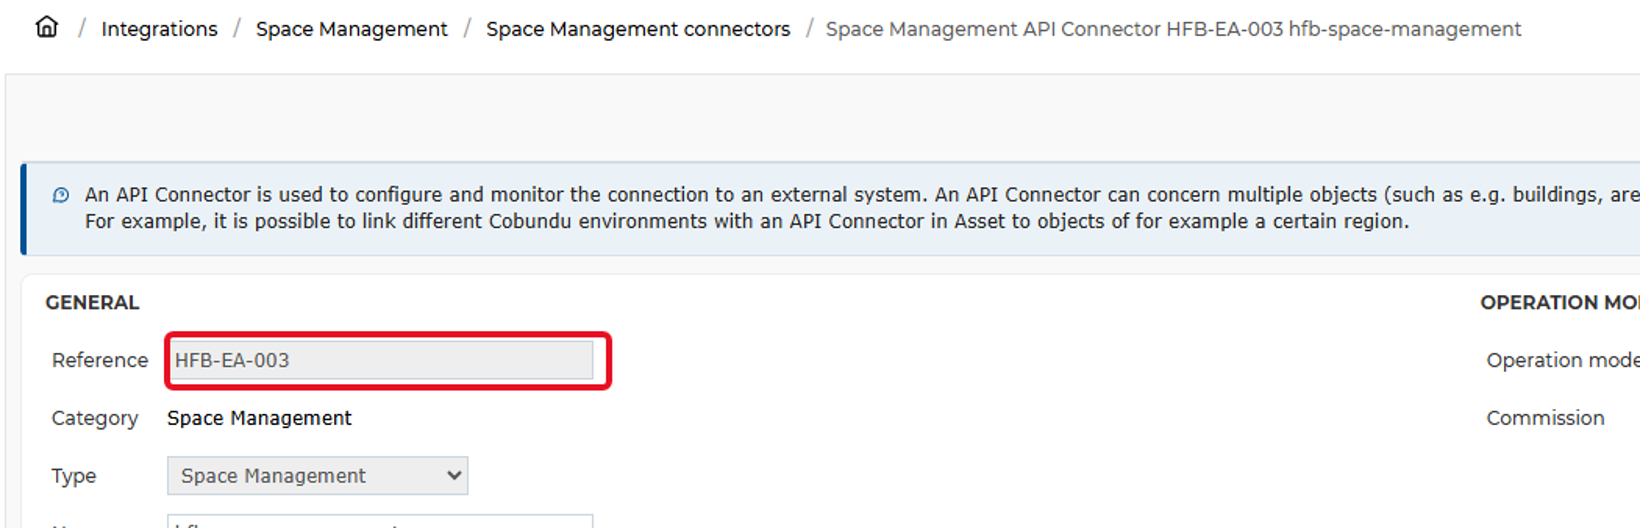
Task: Click the Operation mode label
Action: pos(1563,360)
